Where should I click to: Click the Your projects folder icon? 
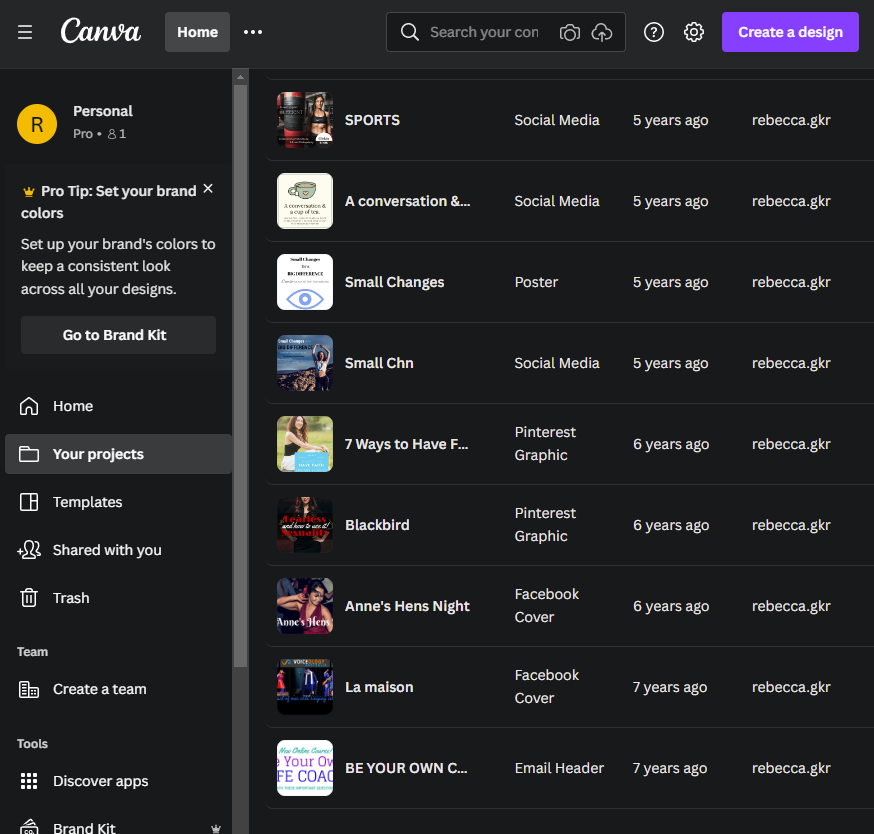pos(29,454)
